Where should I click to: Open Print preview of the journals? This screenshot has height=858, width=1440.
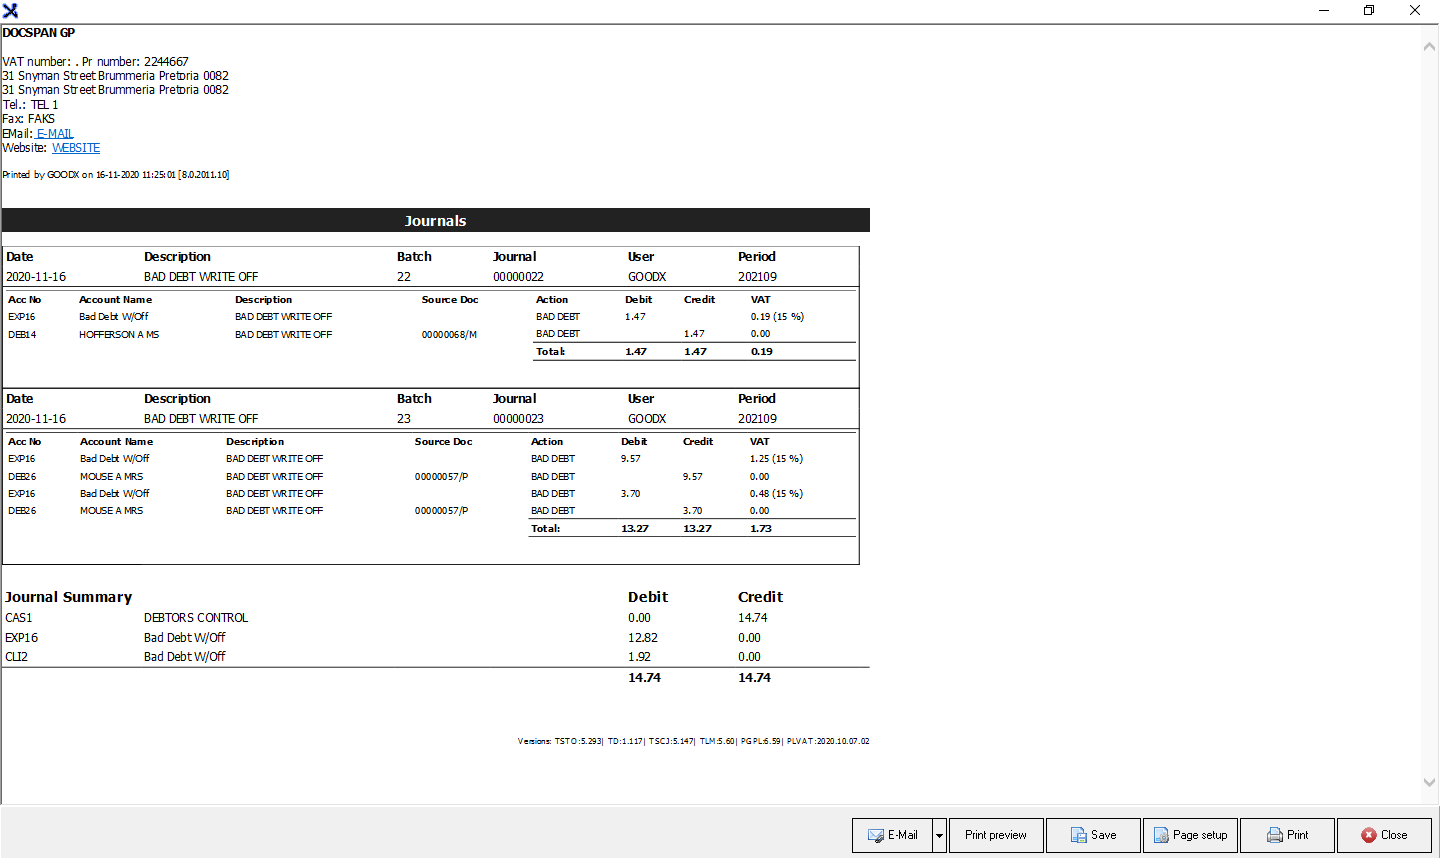pyautogui.click(x=996, y=835)
